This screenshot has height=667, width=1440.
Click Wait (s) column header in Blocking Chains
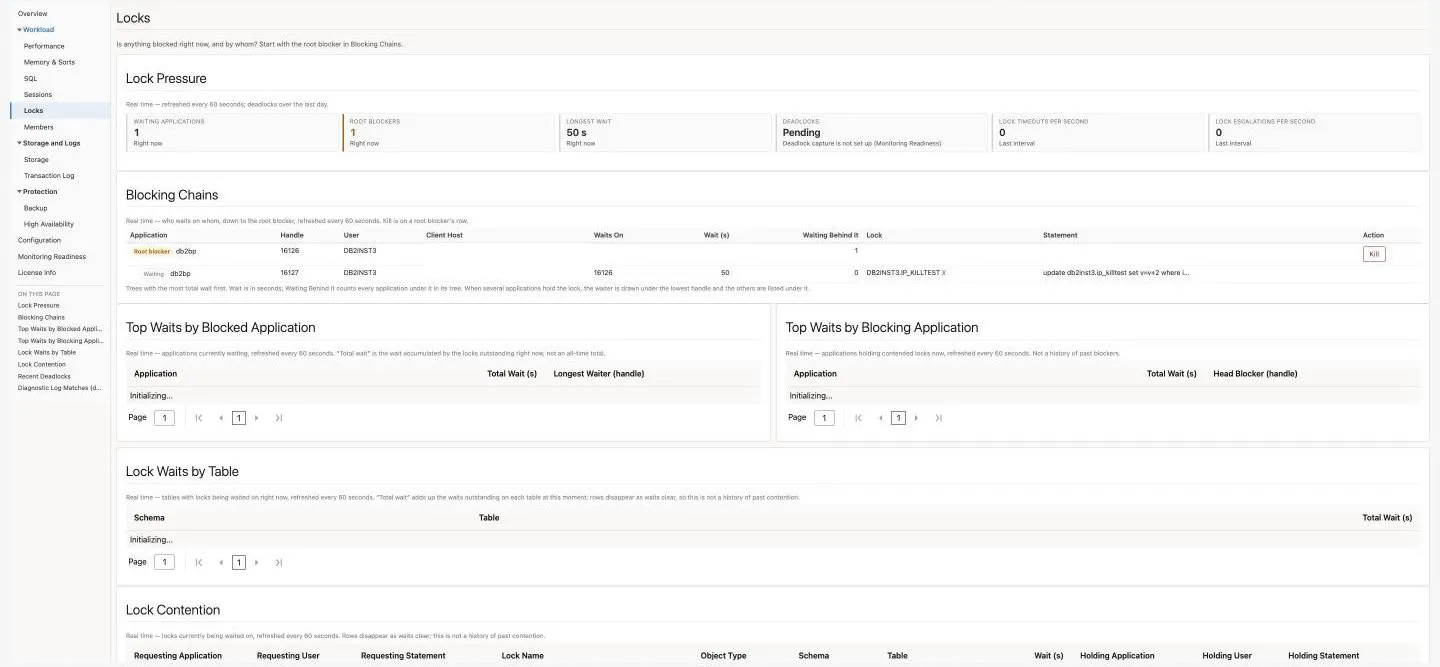716,235
